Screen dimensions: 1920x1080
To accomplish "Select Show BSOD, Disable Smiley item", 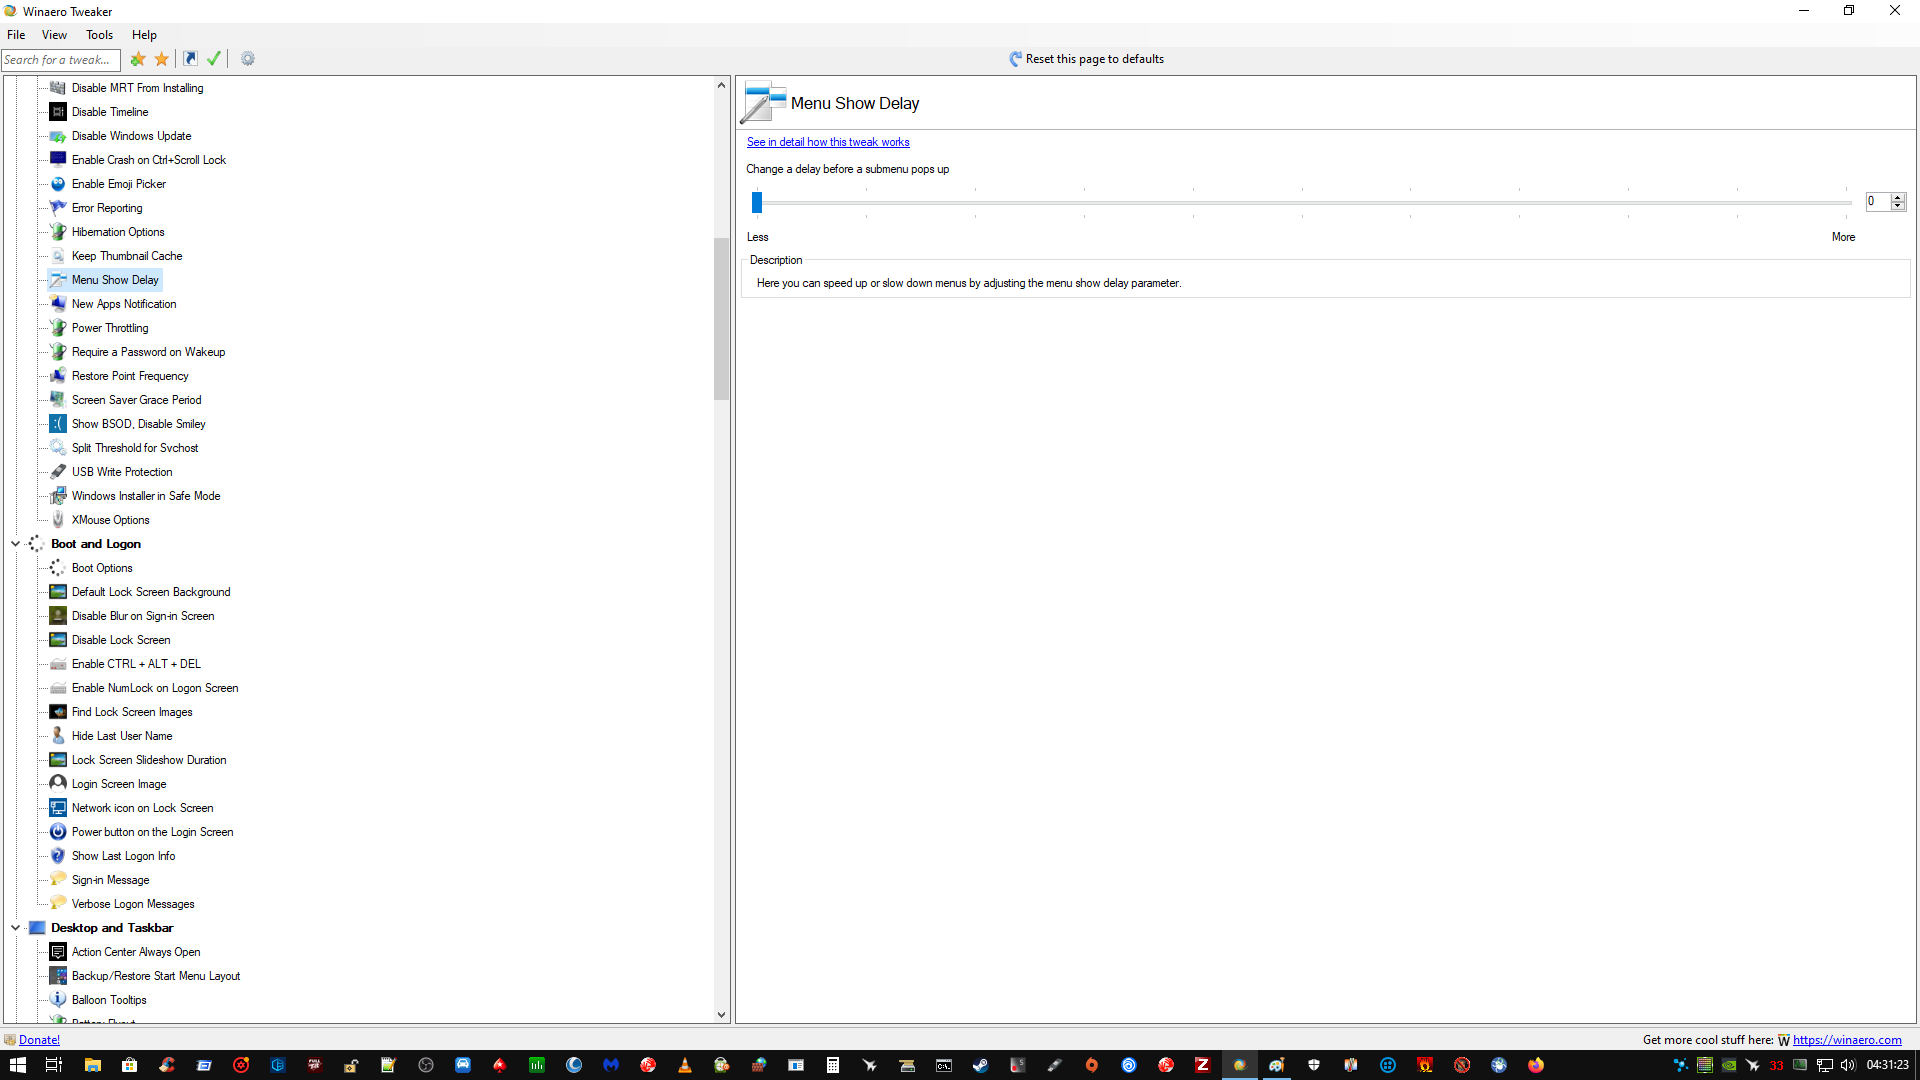I will (x=138, y=424).
